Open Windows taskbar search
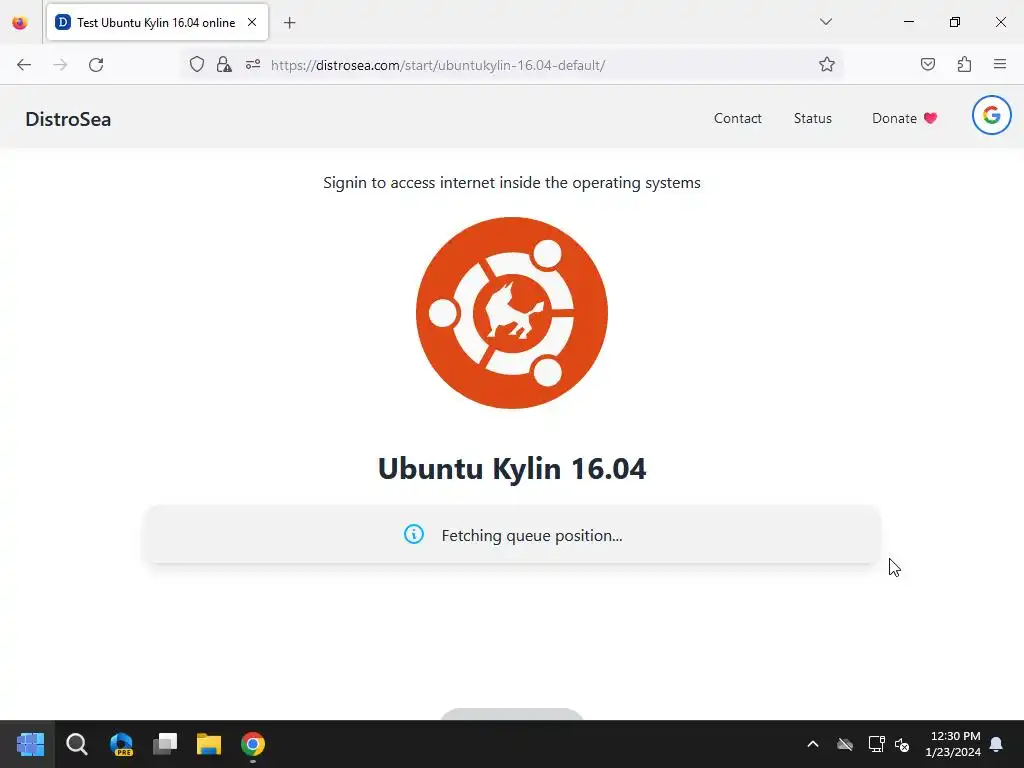Screen dimensions: 1024x768 (x=76, y=744)
